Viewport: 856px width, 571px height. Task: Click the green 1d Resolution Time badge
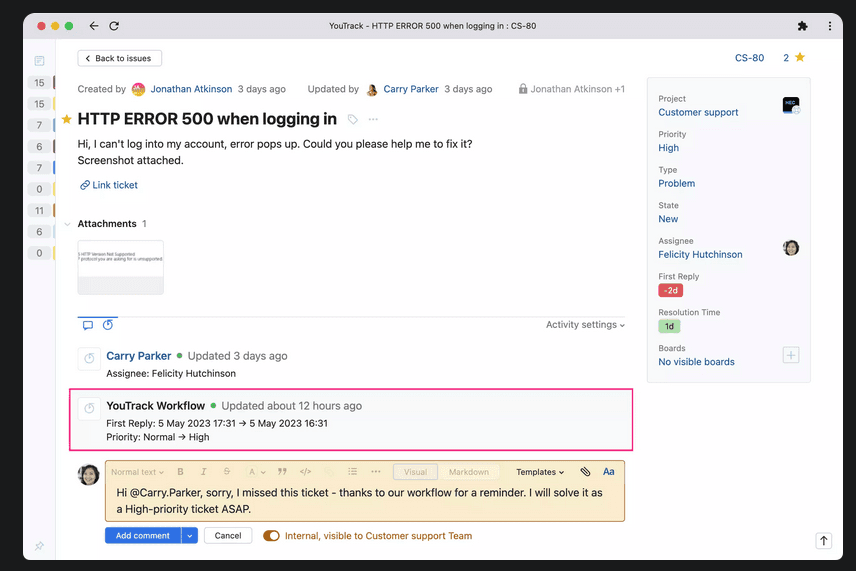(x=669, y=326)
